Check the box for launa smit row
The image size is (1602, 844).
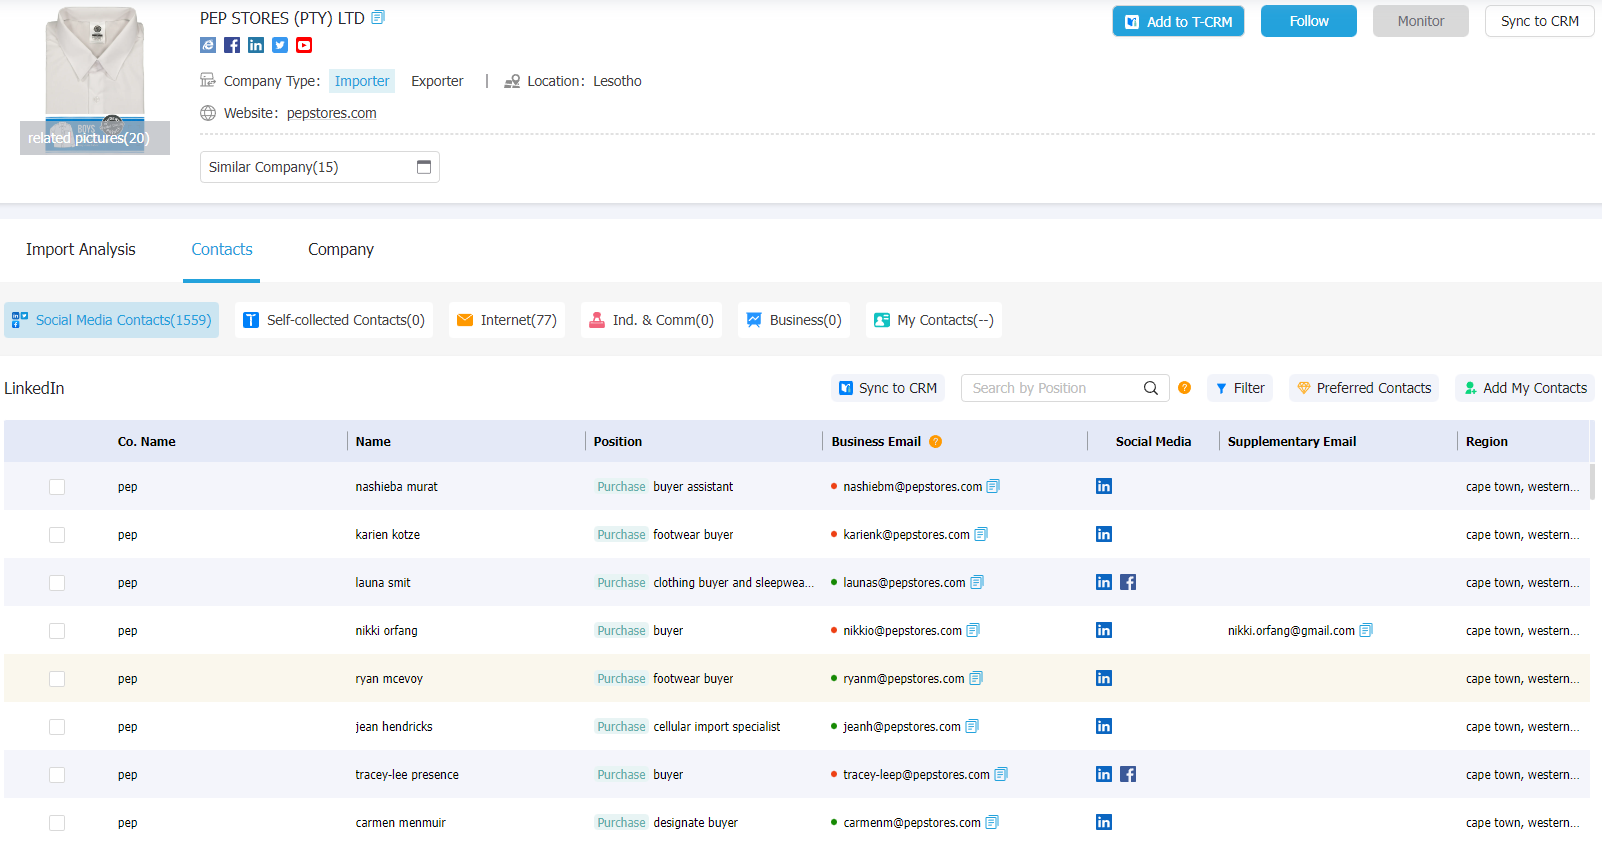57,583
